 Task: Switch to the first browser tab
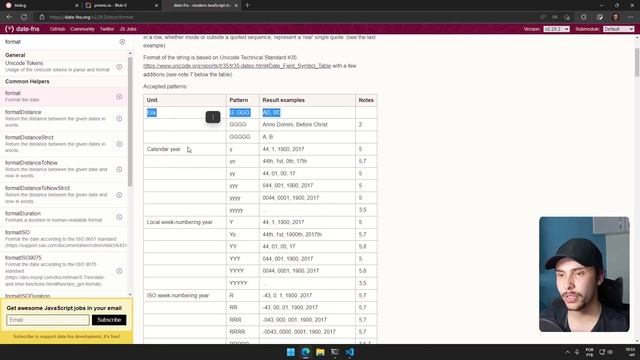(x=41, y=5)
